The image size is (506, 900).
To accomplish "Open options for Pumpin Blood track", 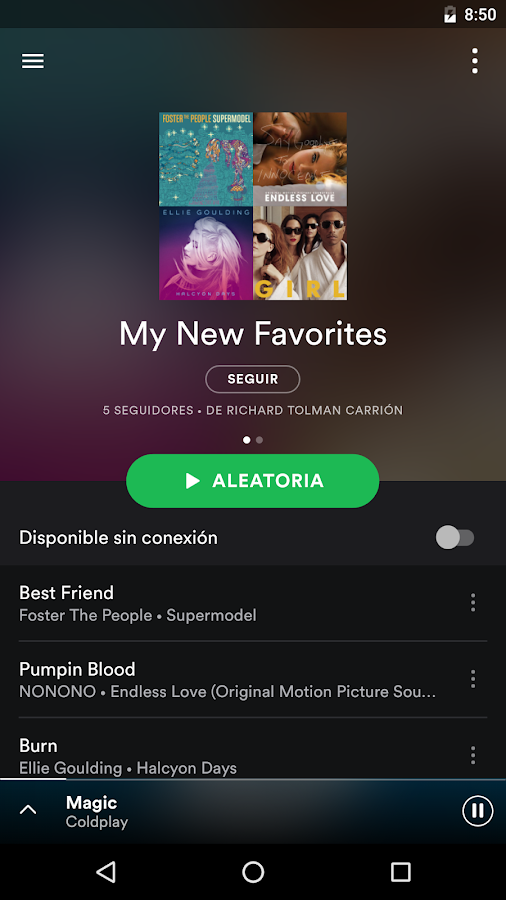I will coord(473,679).
